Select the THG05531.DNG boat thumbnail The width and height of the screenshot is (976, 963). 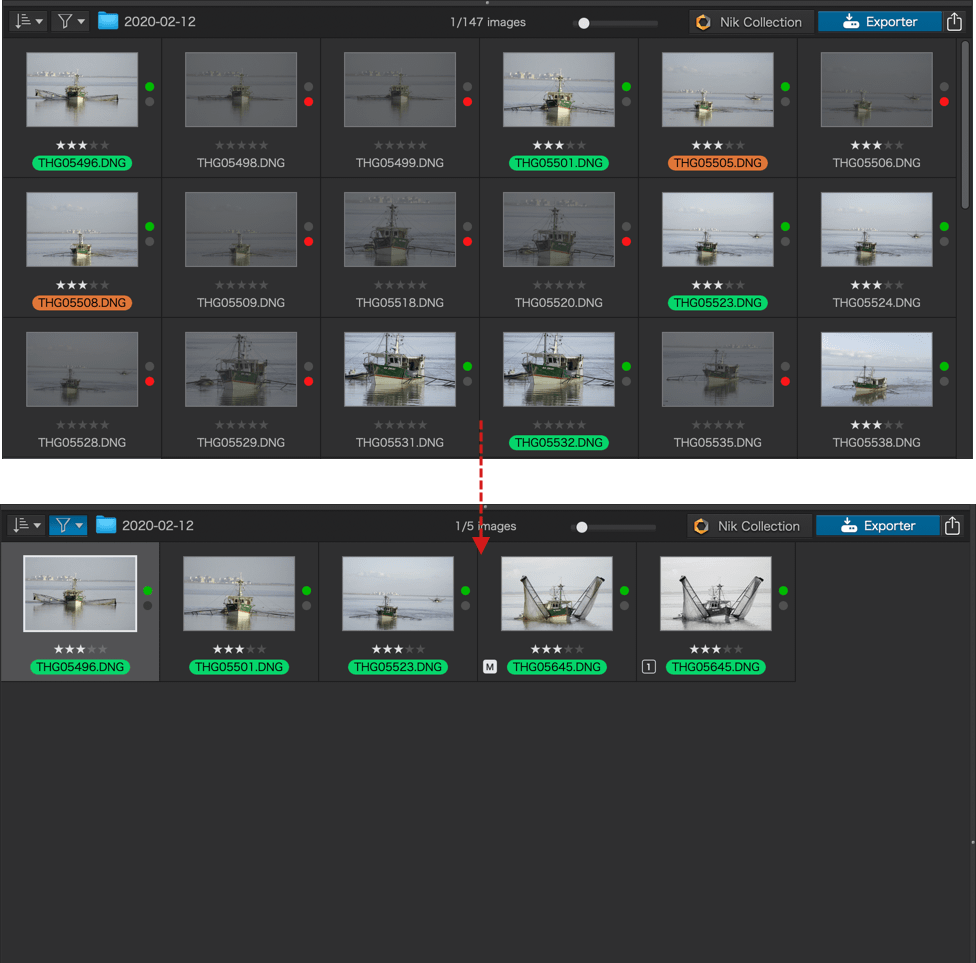tap(400, 369)
